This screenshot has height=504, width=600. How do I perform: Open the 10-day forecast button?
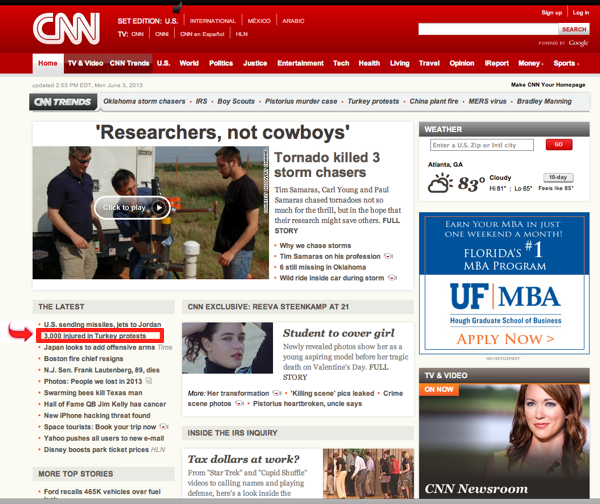[558, 177]
